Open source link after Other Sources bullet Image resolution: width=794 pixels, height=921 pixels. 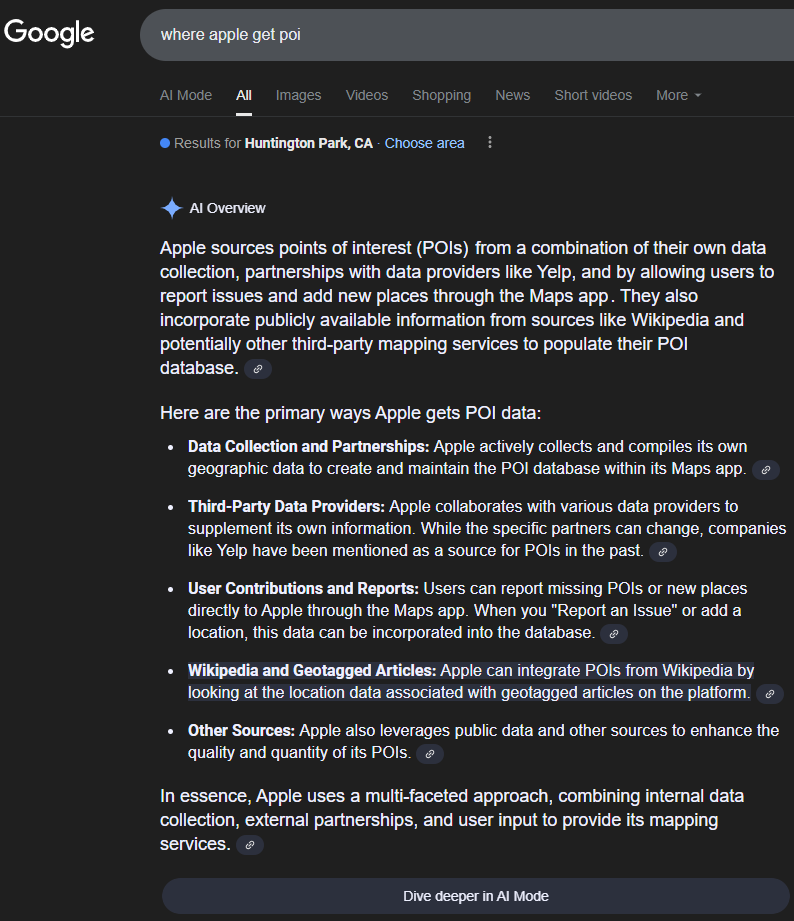(430, 754)
